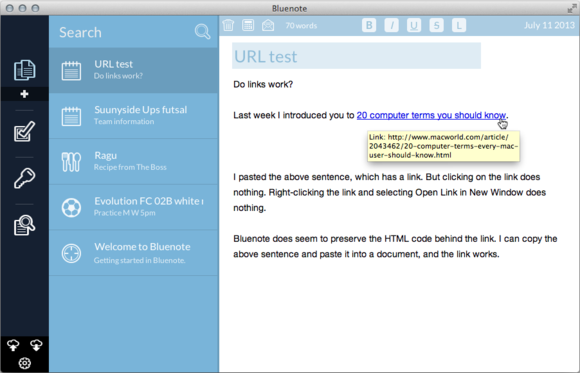Click the 'Recipe from The Boss' subtitle
The height and width of the screenshot is (373, 580).
tap(130, 167)
